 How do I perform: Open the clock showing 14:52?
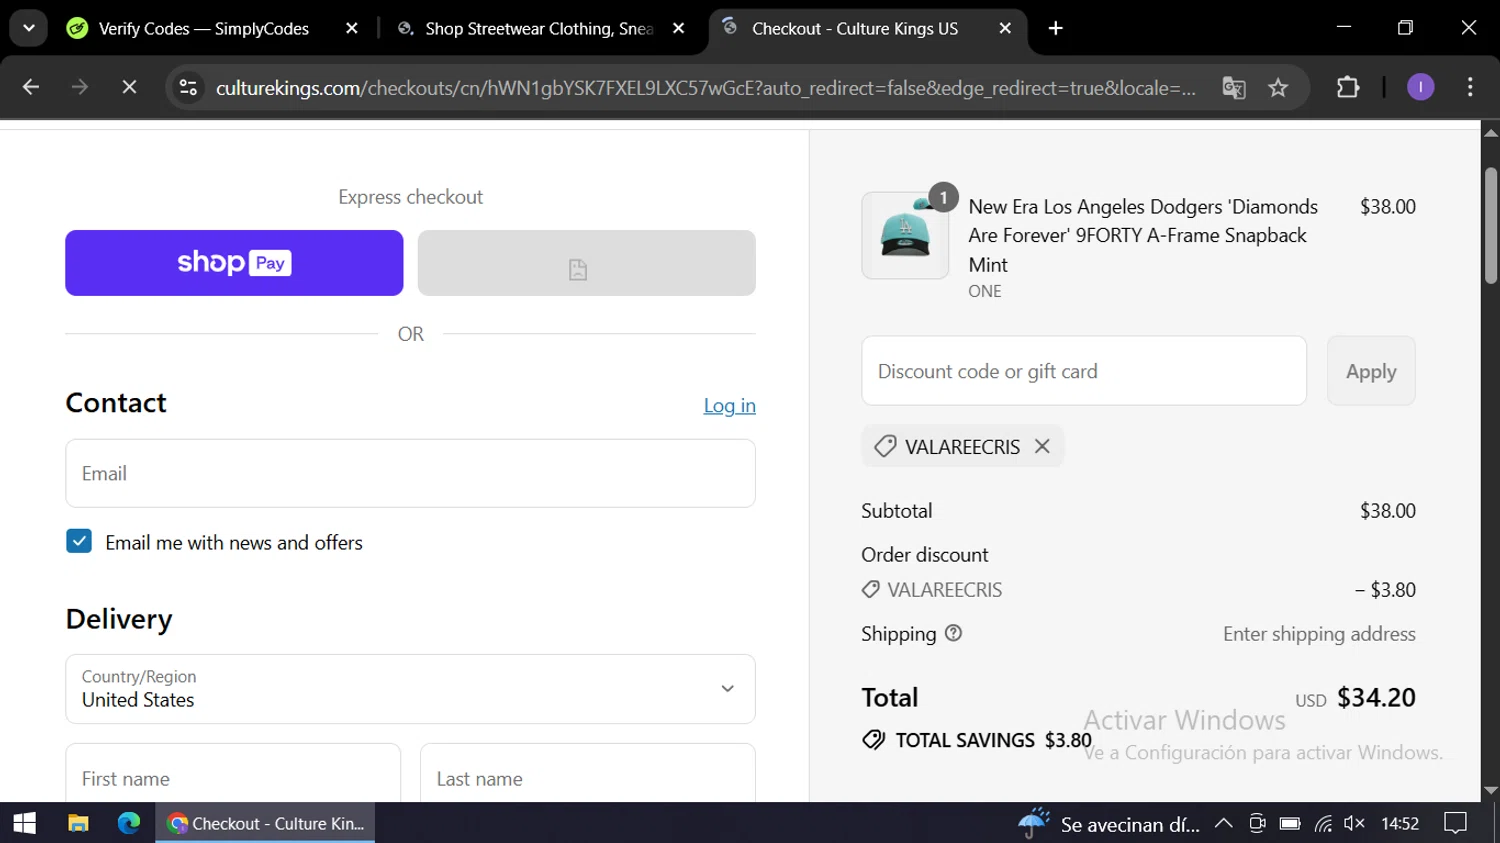(1400, 824)
